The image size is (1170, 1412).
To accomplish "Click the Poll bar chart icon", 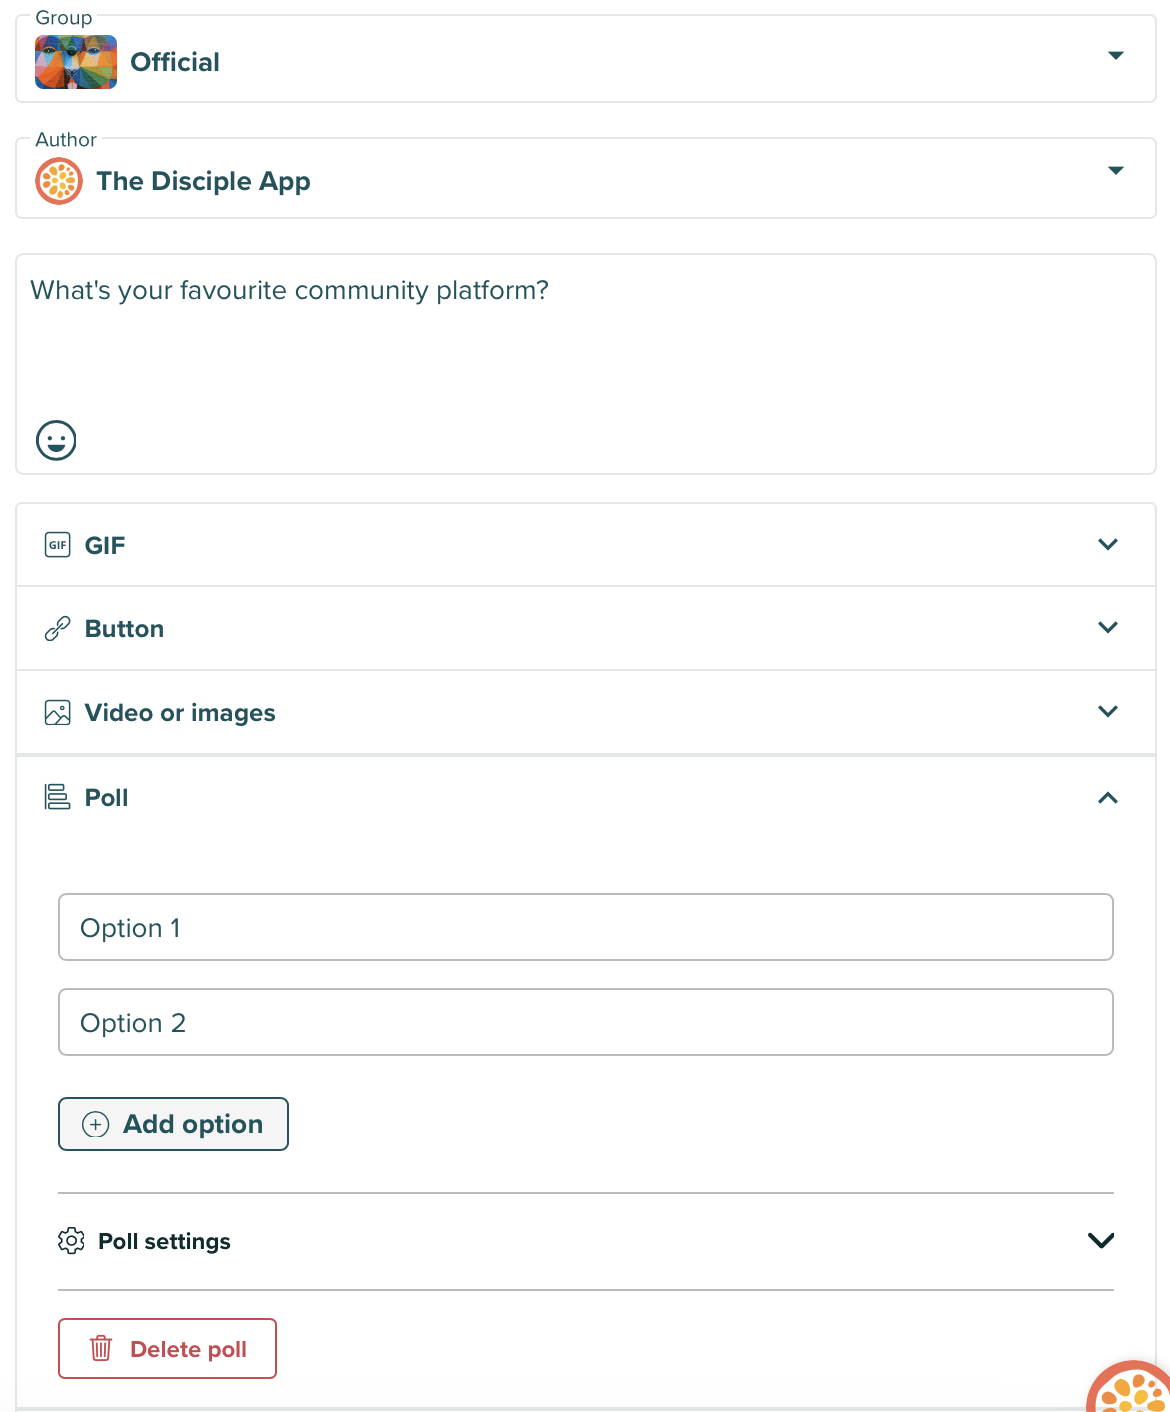I will click(x=57, y=797).
